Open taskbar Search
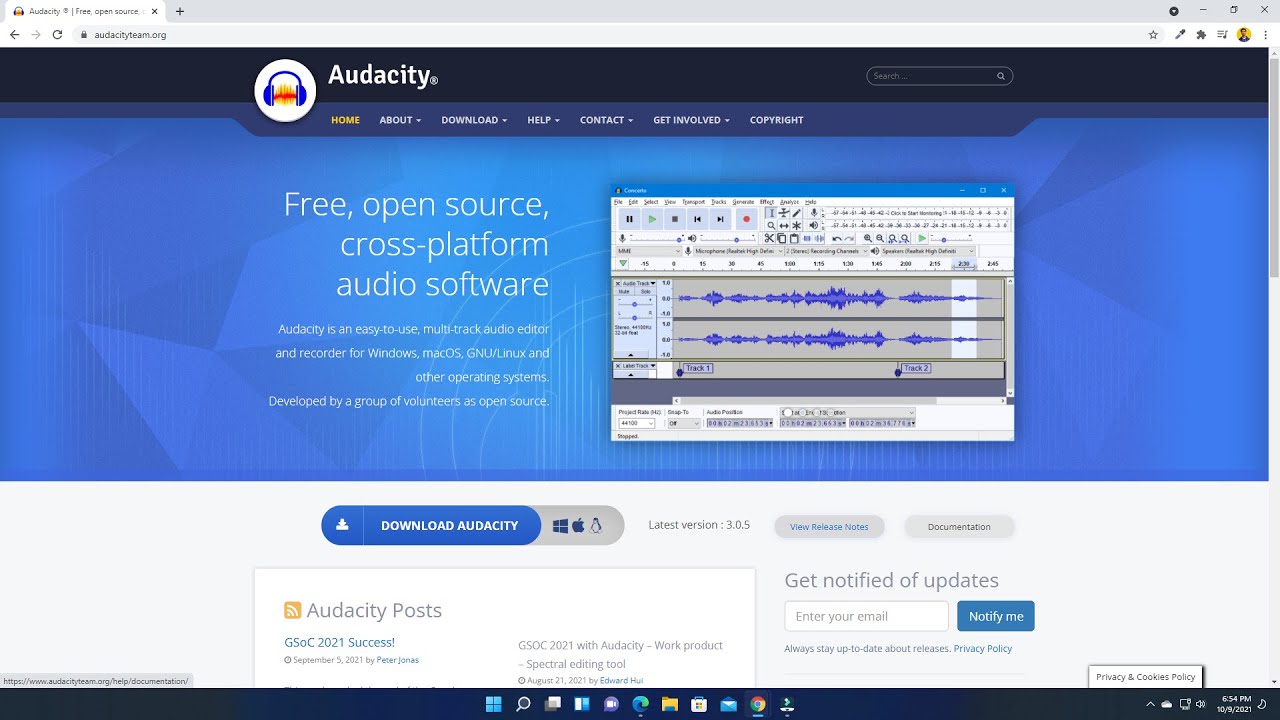This screenshot has width=1280, height=720. (x=523, y=704)
